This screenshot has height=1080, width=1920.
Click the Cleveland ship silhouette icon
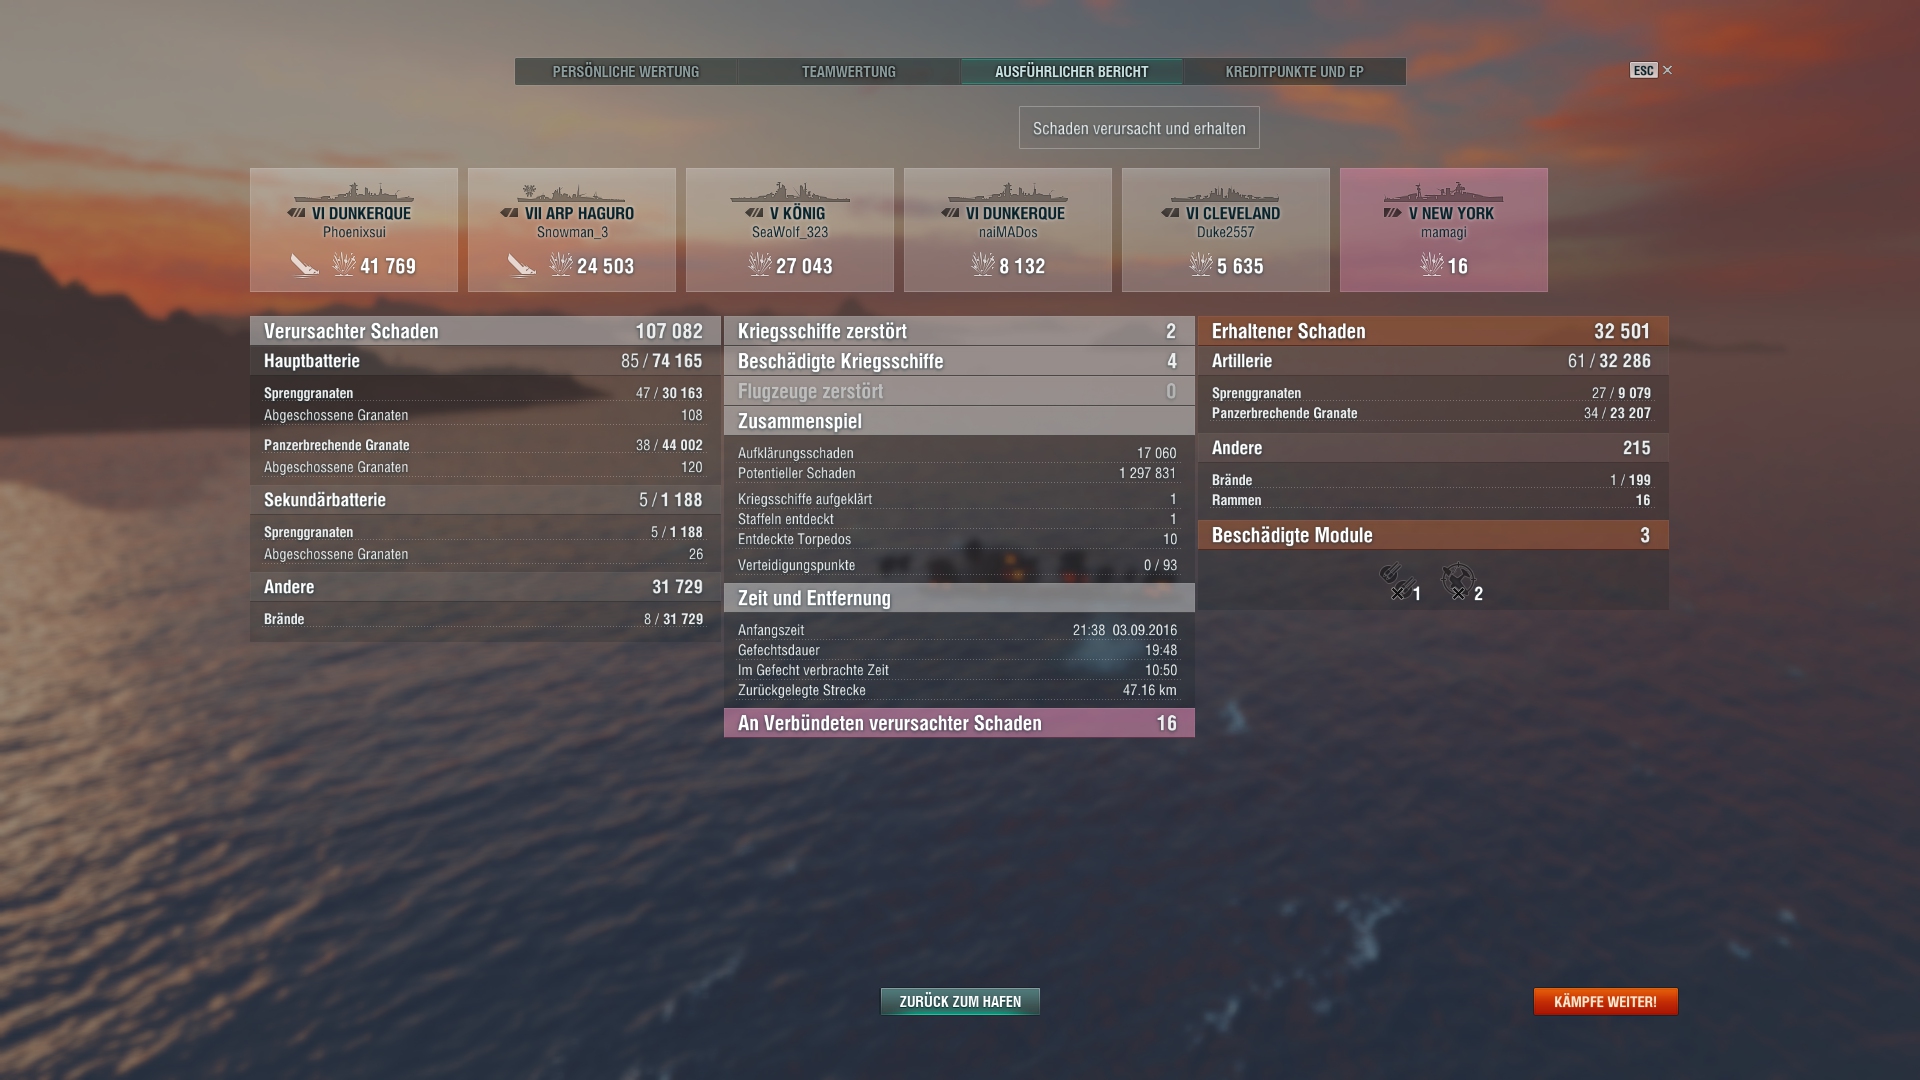[1225, 193]
